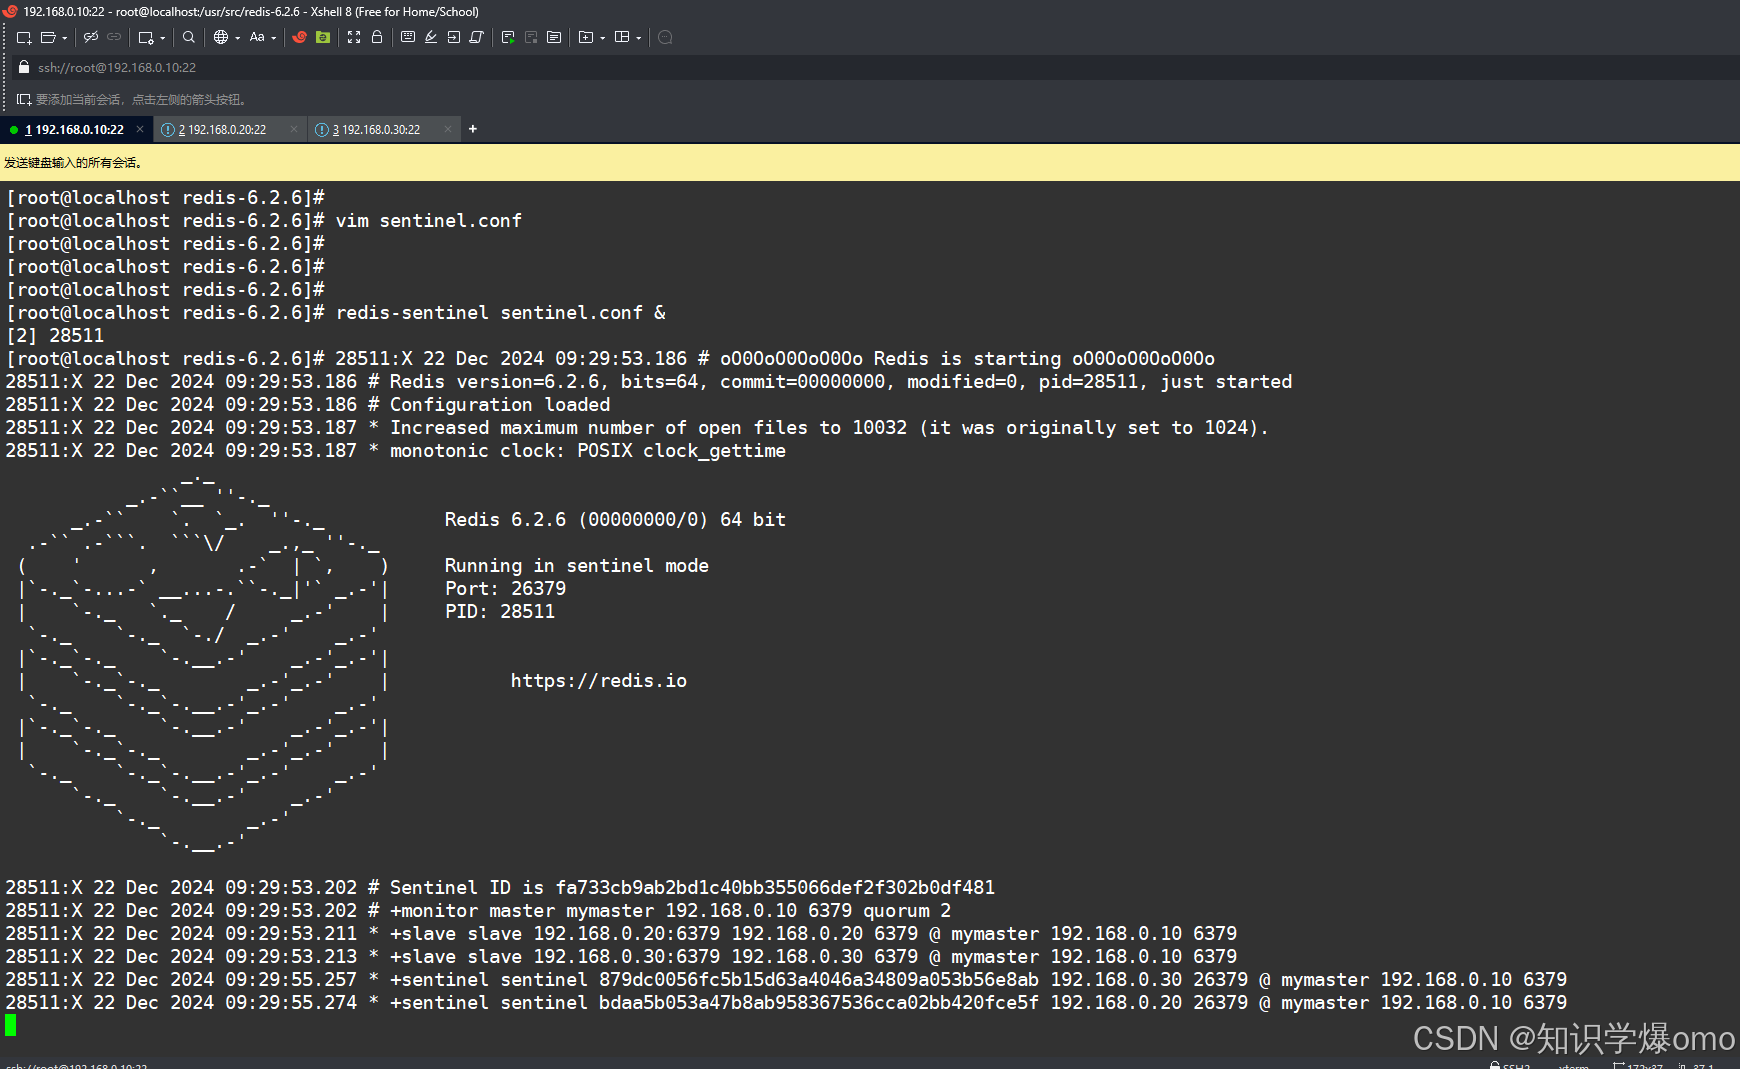Click the 'Redis 6.2.6 (00000000/0) 64 bit' text
This screenshot has height=1069, width=1740.
[615, 519]
